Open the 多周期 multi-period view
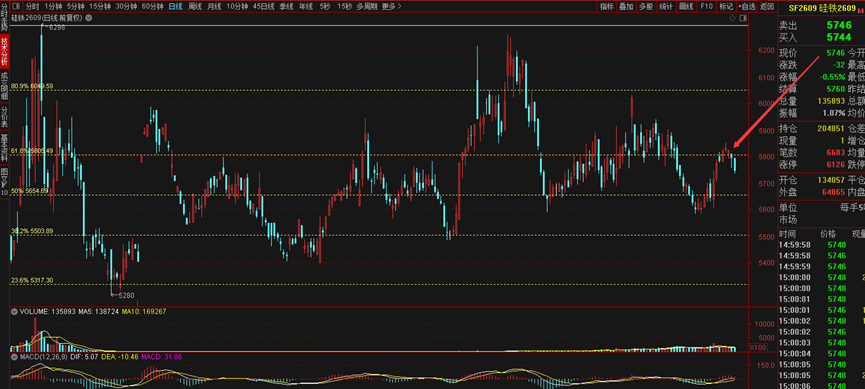865x389 pixels. coord(367,7)
